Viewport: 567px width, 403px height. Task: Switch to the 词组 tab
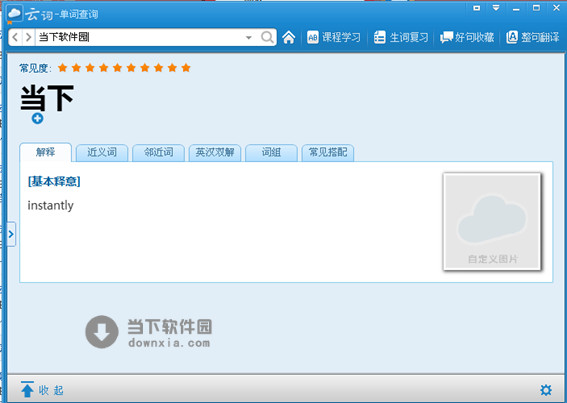(271, 152)
